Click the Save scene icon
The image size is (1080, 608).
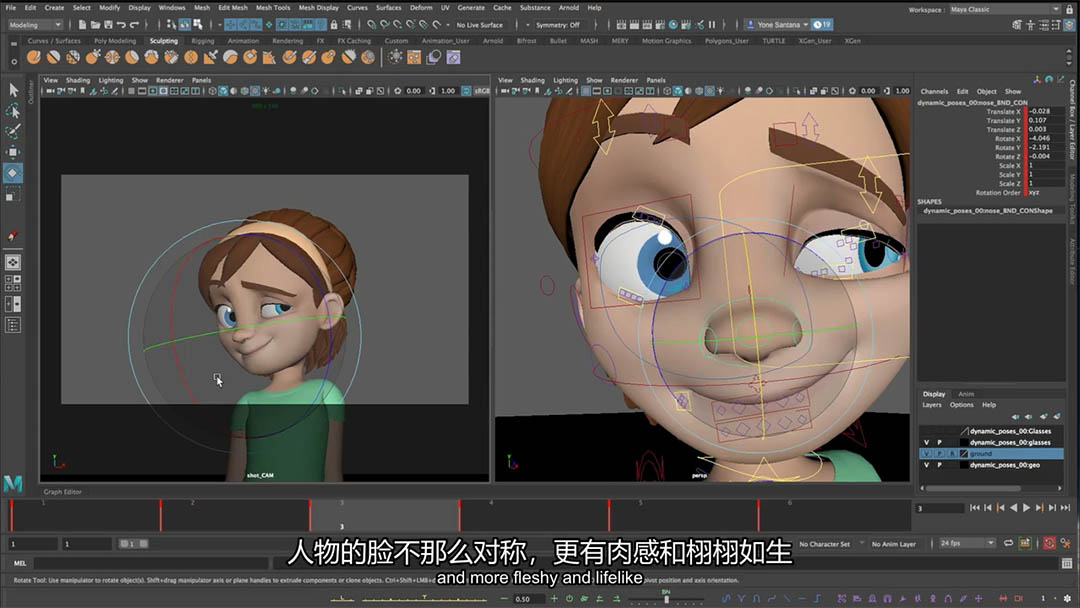108,25
